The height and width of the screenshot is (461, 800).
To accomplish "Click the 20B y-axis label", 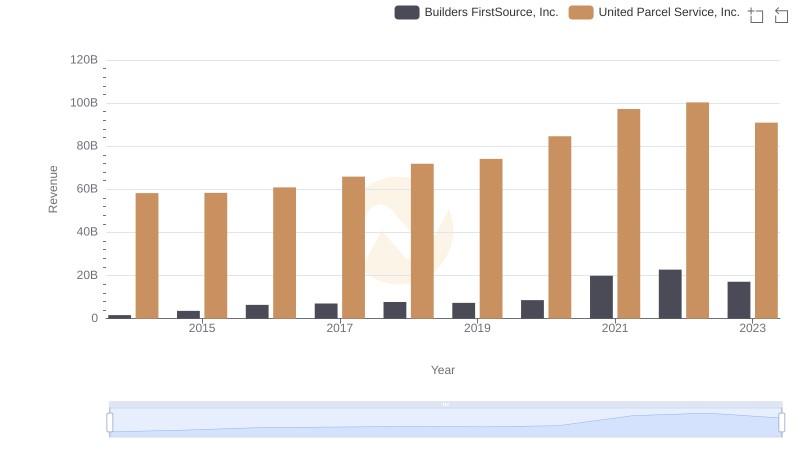I will pyautogui.click(x=87, y=275).
